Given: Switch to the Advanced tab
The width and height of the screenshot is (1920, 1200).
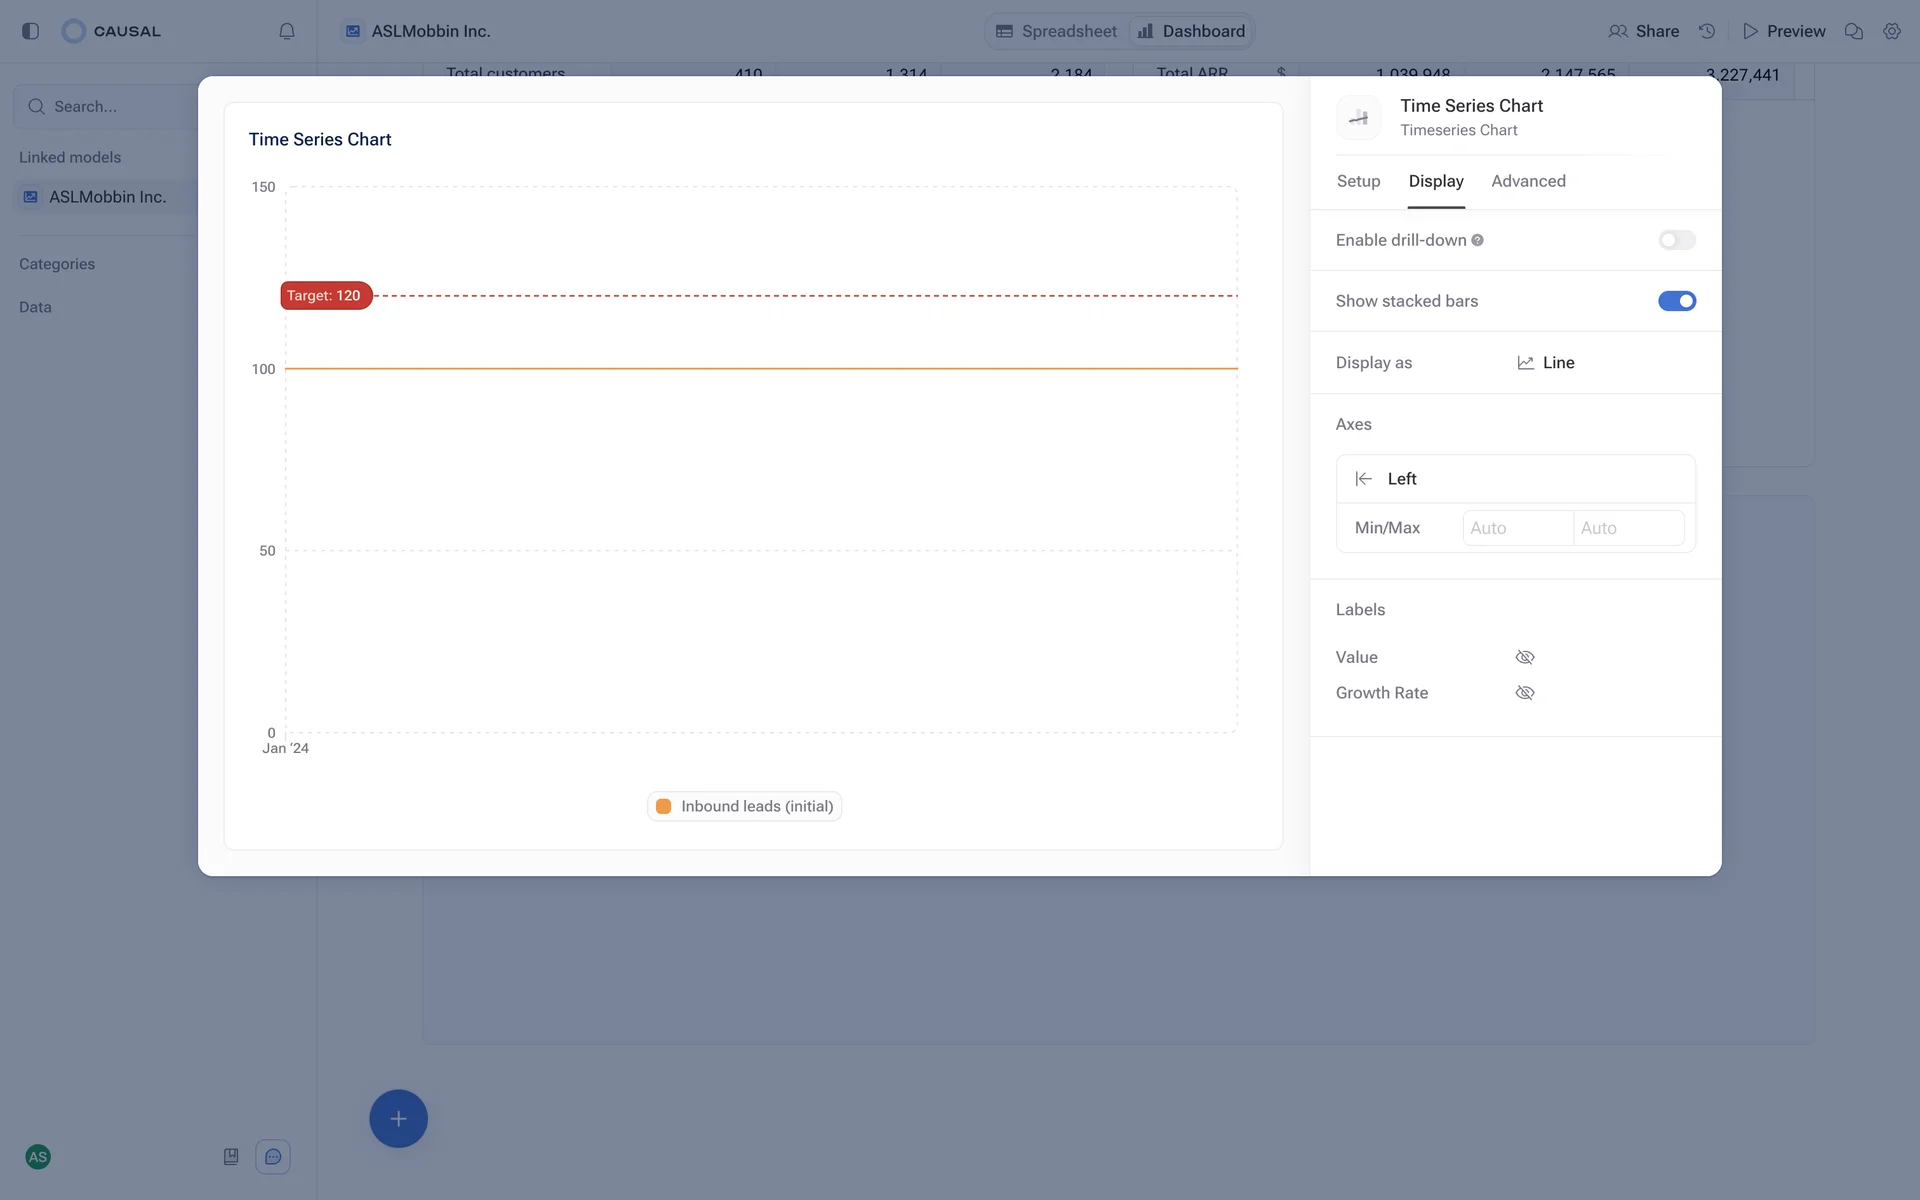Looking at the screenshot, I should point(1528,181).
